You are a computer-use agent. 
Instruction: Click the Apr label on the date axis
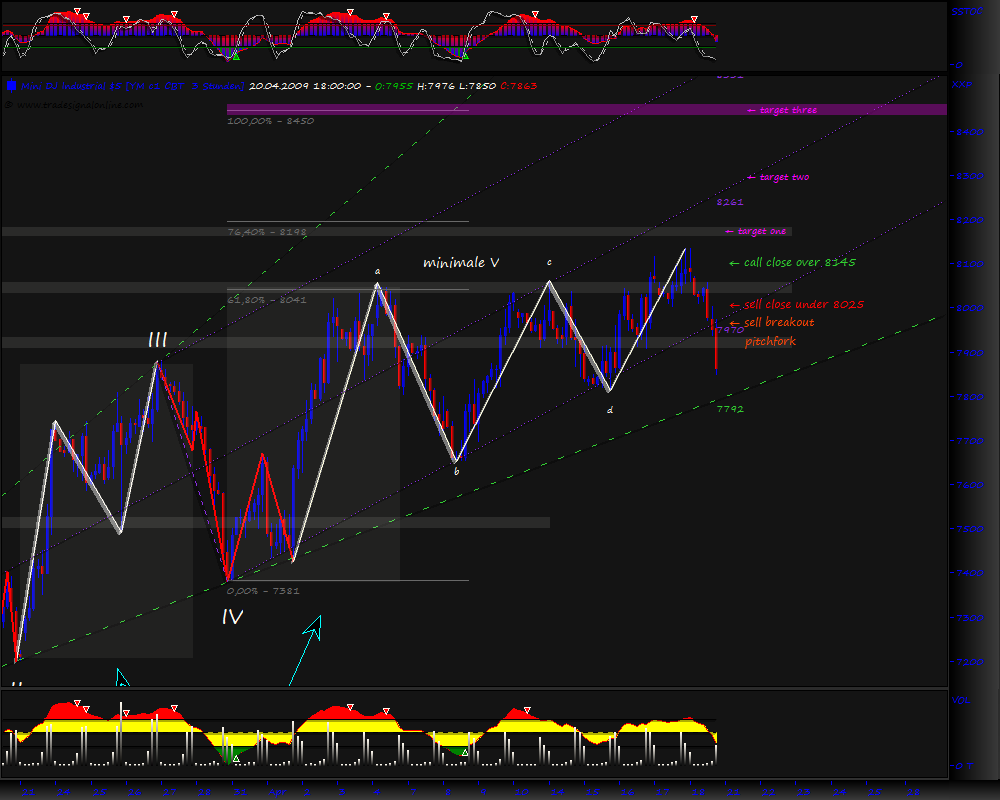[x=277, y=792]
